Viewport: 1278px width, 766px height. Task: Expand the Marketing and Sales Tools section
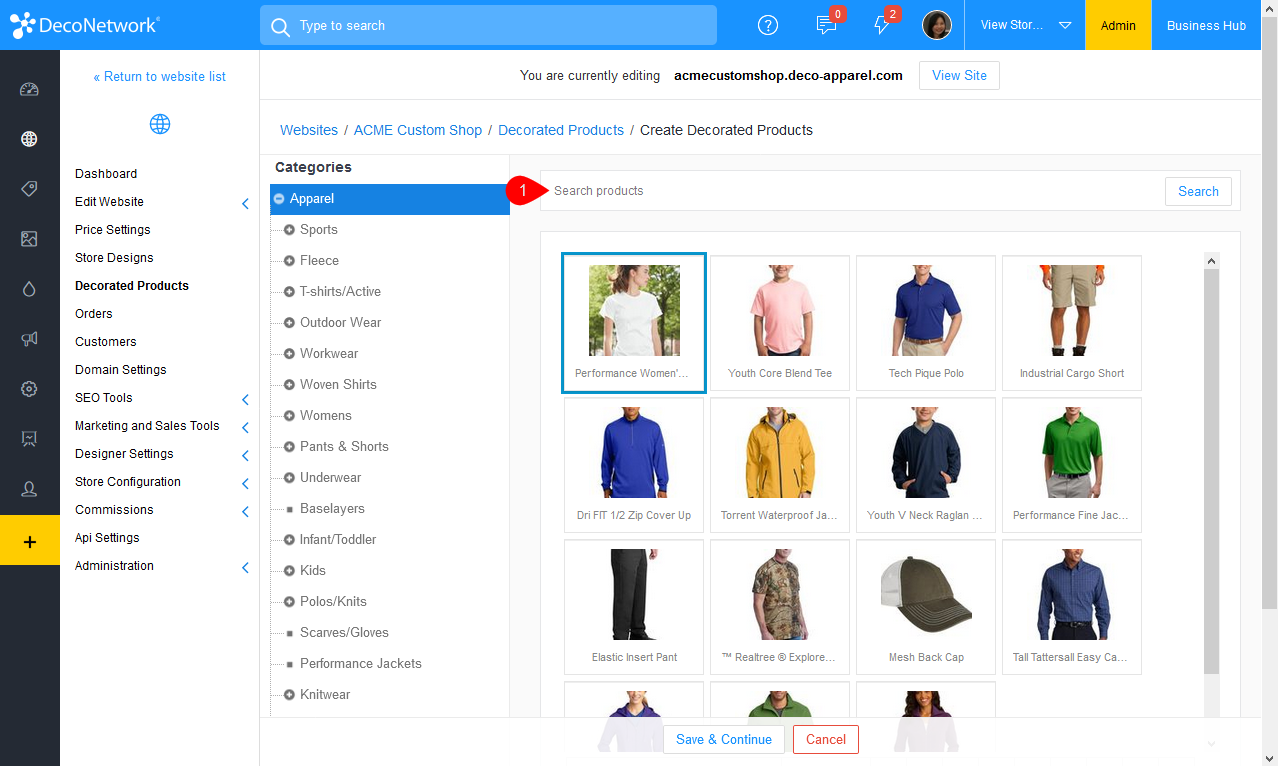[245, 426]
